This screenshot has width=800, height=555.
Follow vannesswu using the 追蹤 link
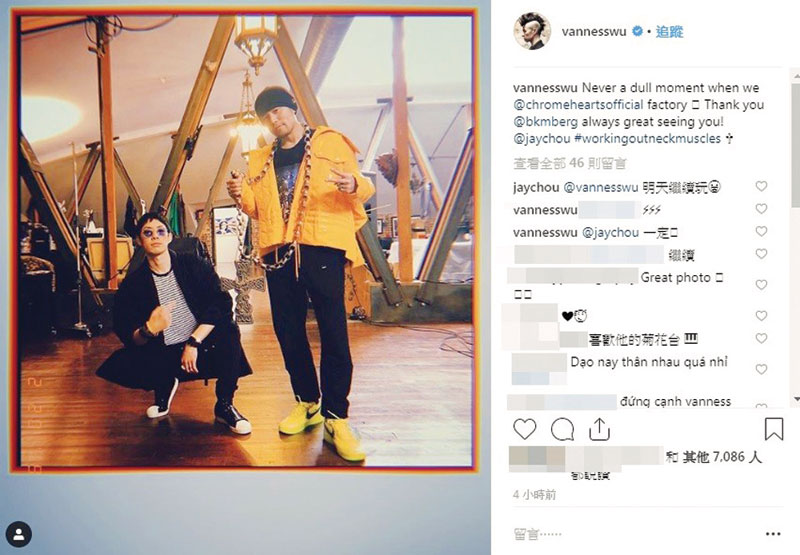click(669, 32)
